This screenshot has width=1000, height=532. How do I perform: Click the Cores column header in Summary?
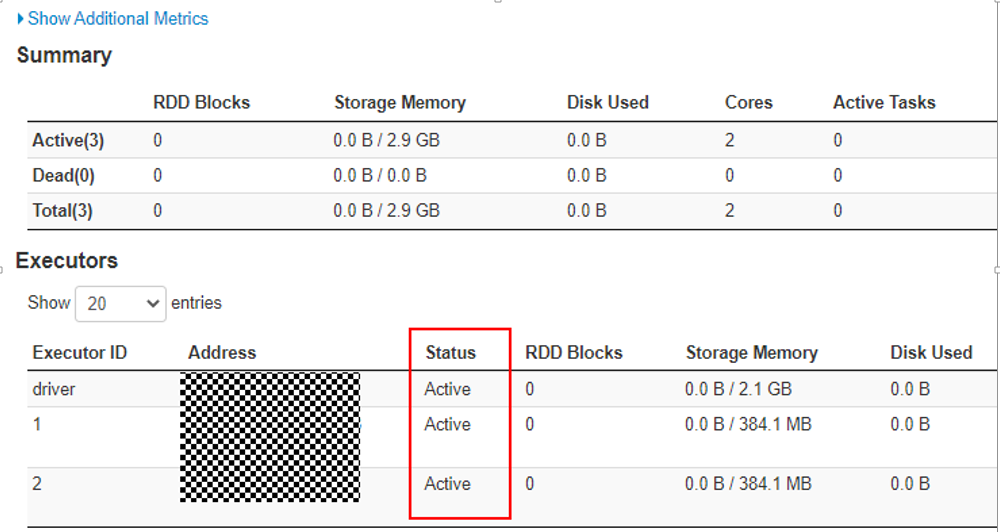click(x=749, y=102)
